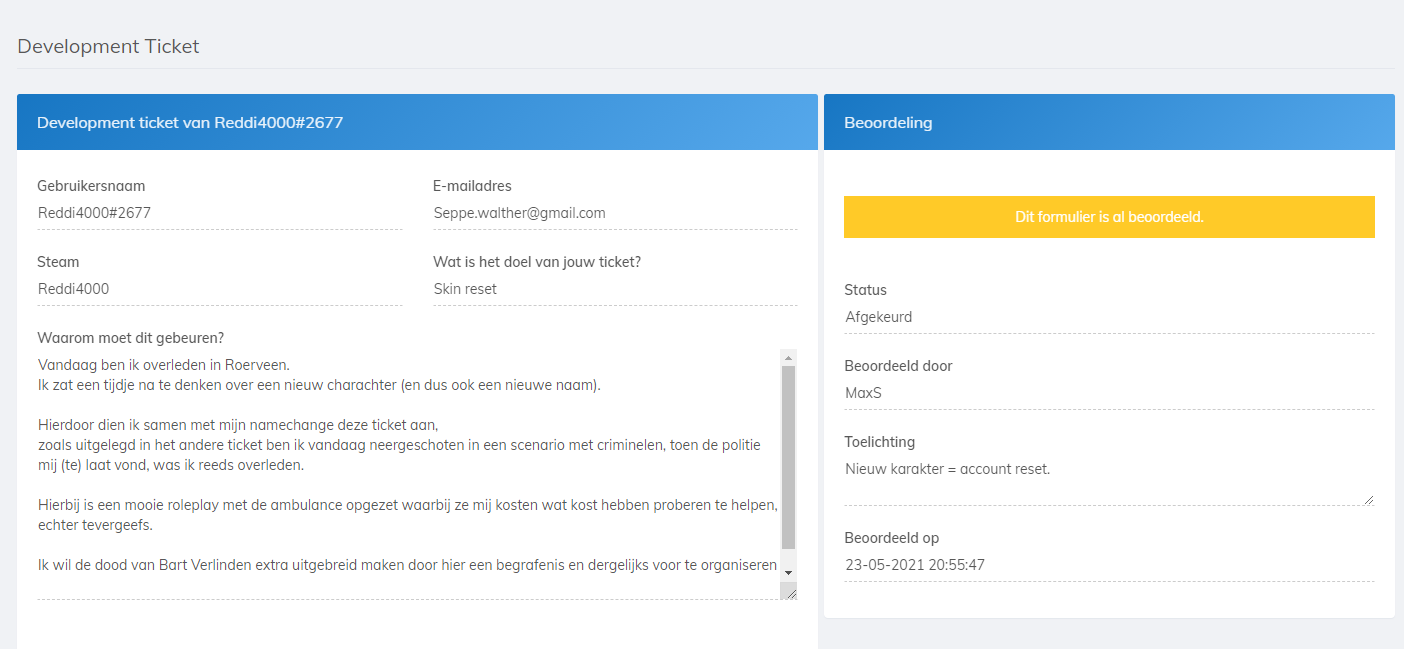Click the Beoordeling panel header

pyautogui.click(x=1108, y=122)
